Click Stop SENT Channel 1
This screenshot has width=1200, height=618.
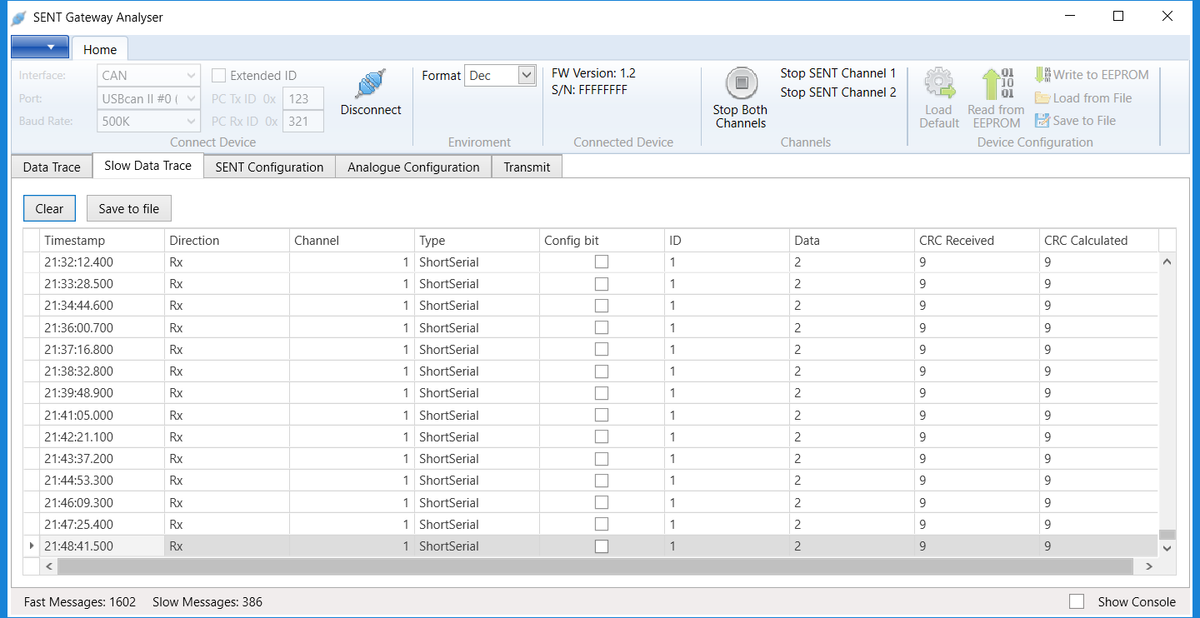click(x=838, y=74)
